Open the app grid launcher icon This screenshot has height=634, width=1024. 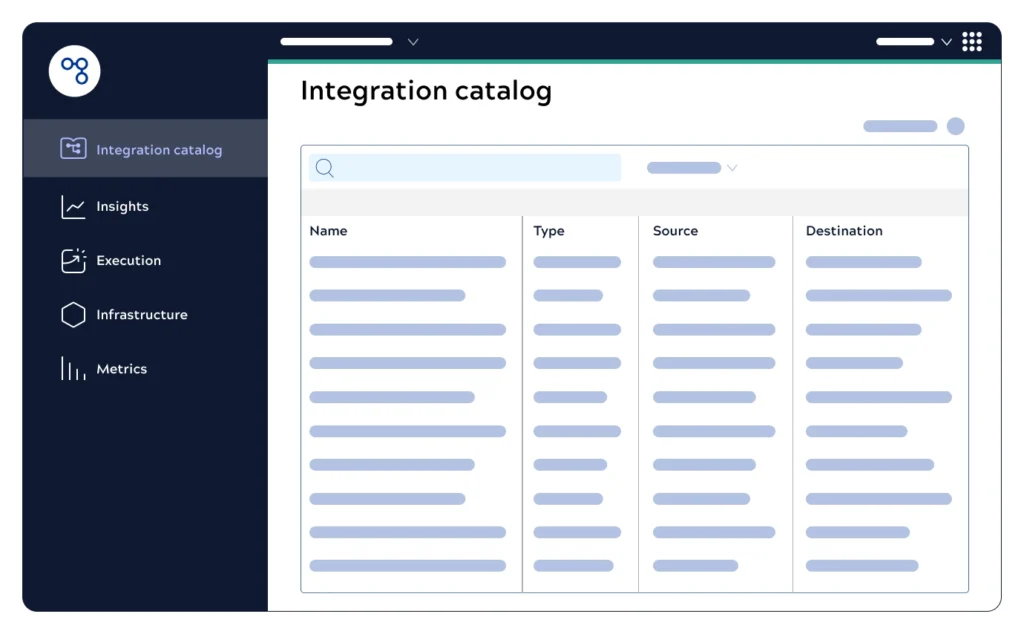pyautogui.click(x=971, y=42)
